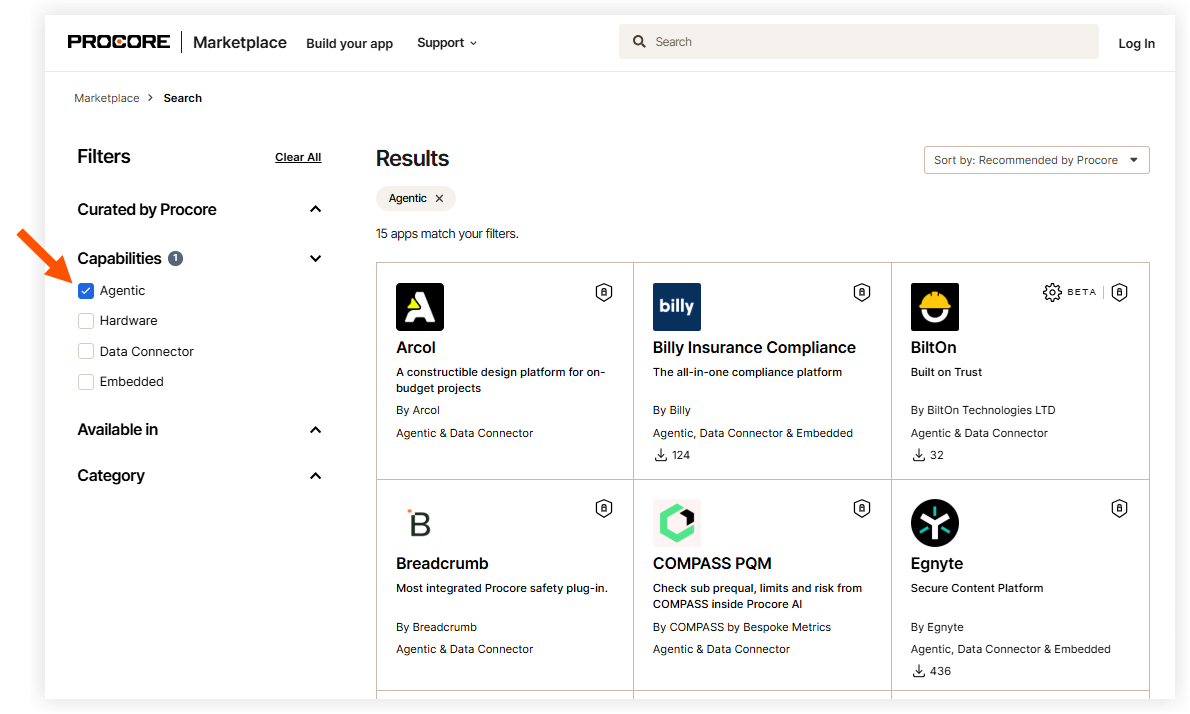Click the shield badge on the Breadcrumb card
This screenshot has width=1190, height=714.
click(603, 508)
